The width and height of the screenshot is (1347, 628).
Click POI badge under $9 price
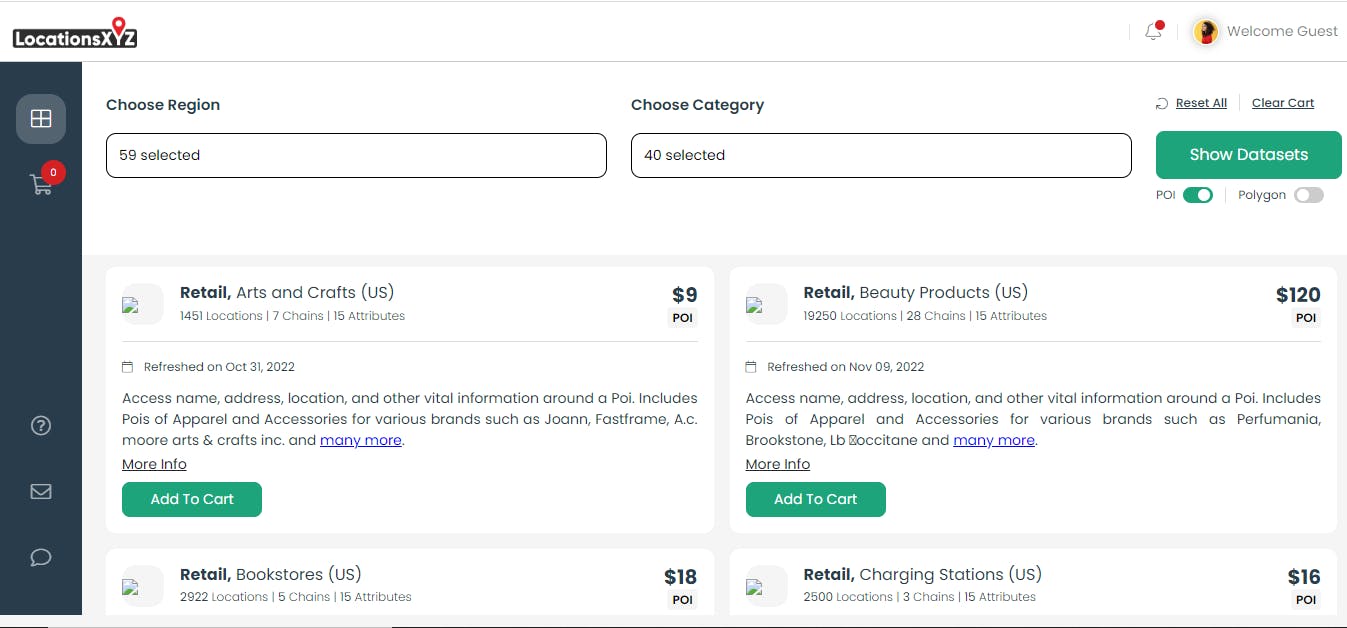pyautogui.click(x=683, y=318)
